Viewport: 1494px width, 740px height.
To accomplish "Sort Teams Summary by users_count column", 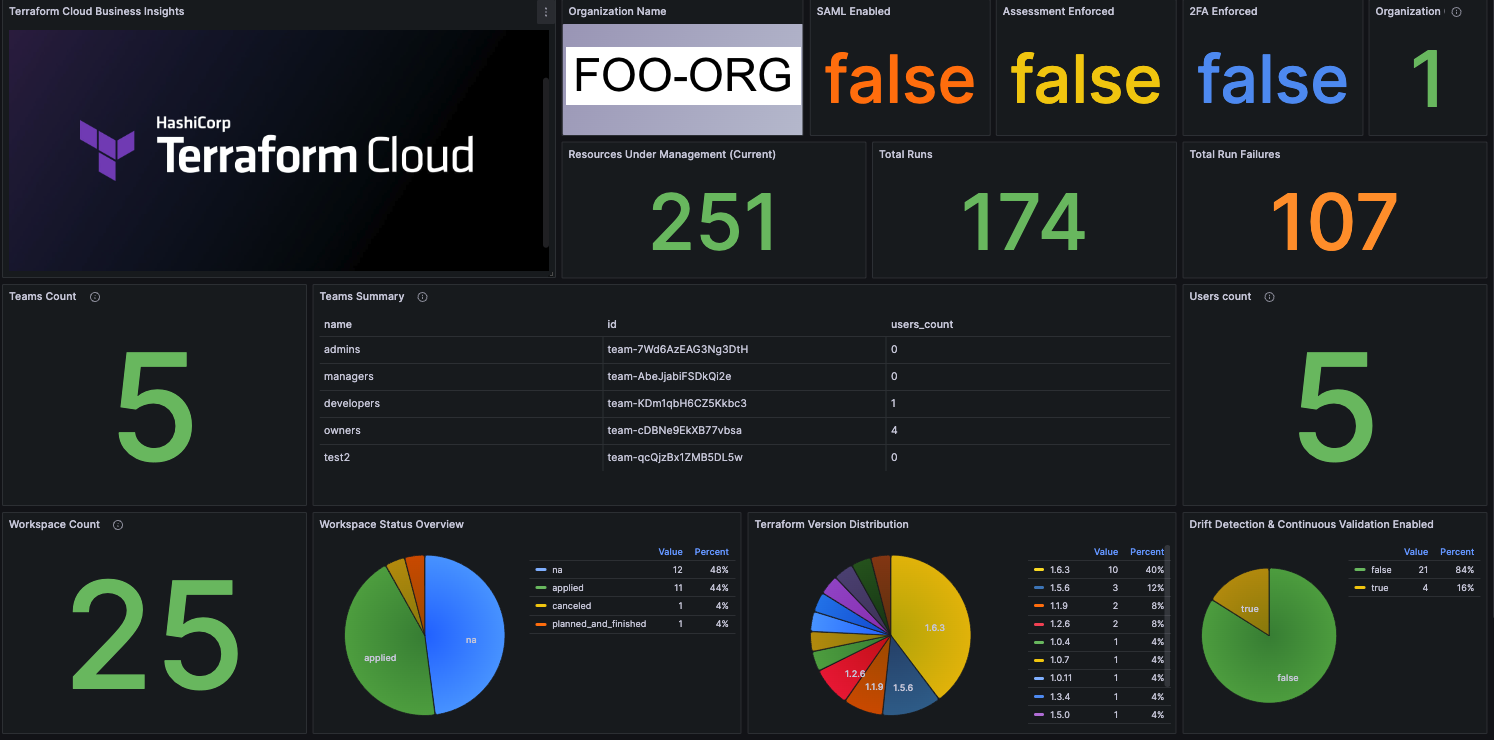I will pyautogui.click(x=922, y=324).
